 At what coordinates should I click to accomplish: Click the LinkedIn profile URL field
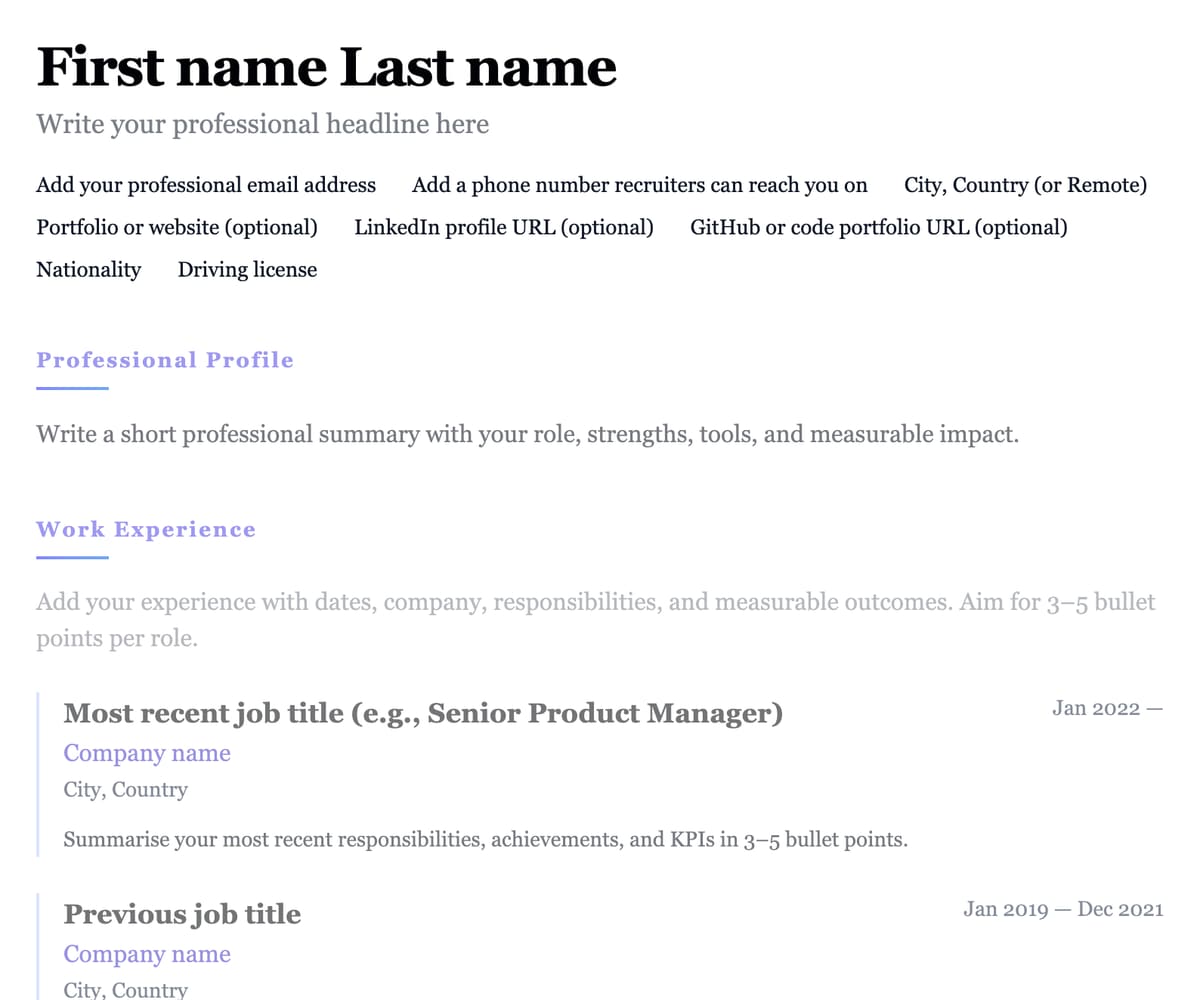click(504, 227)
